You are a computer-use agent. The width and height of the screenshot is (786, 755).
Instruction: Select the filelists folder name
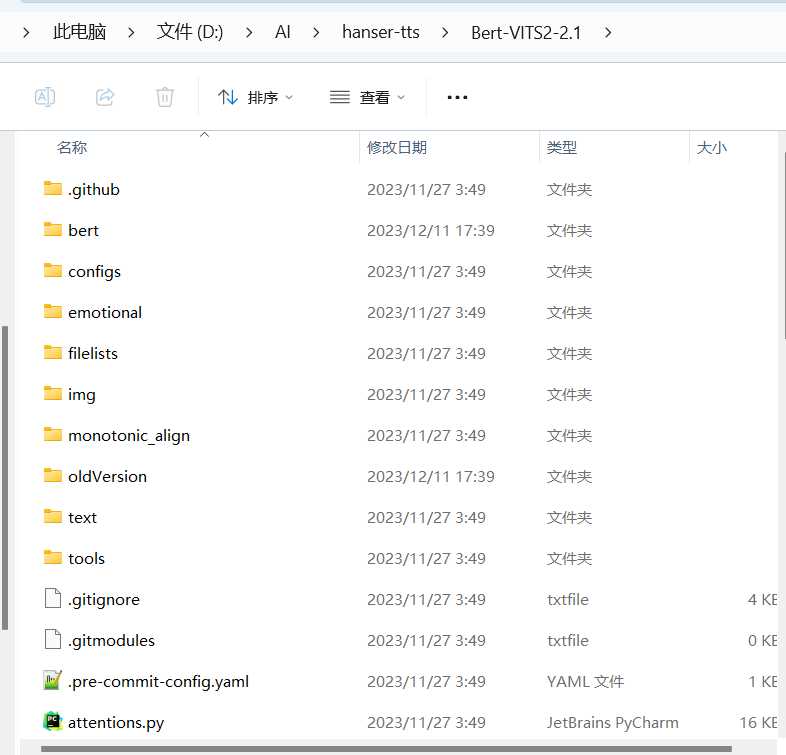(93, 353)
